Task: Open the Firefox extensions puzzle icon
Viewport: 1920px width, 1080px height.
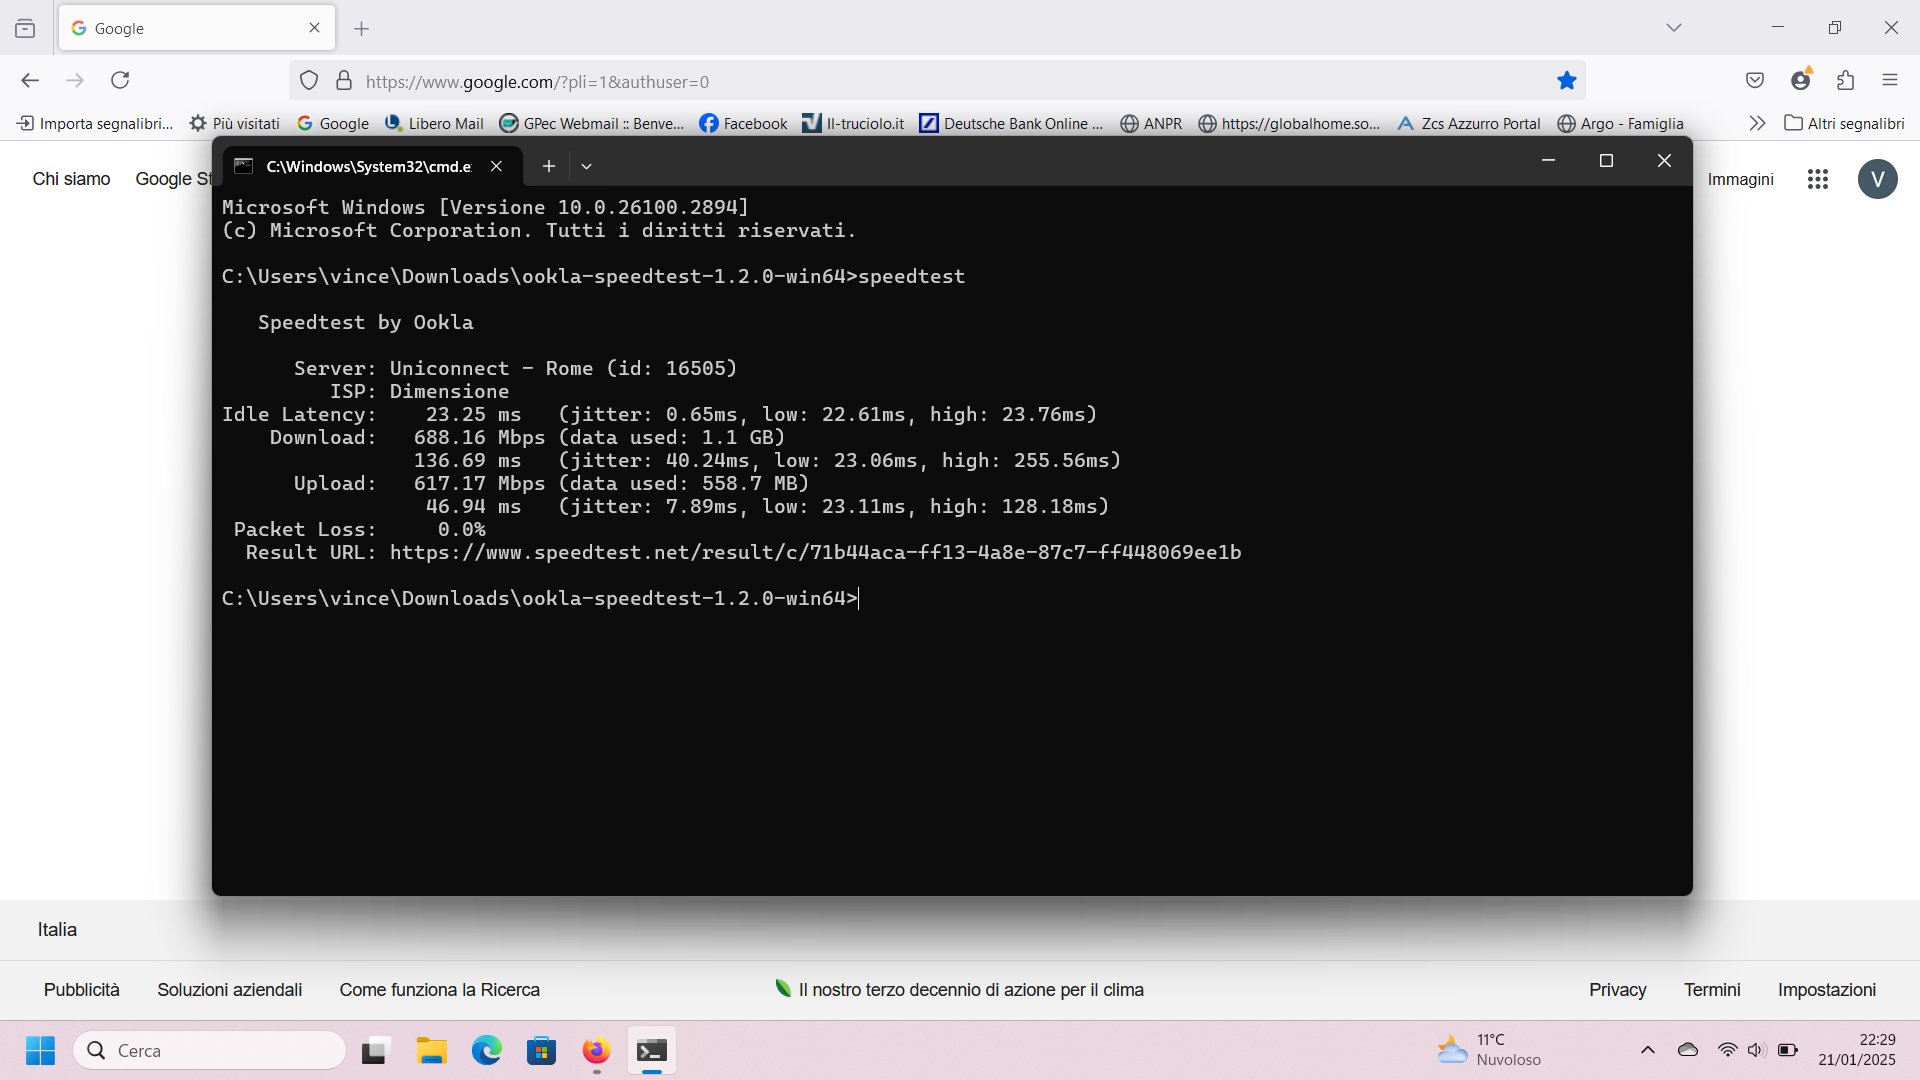Action: [1845, 80]
